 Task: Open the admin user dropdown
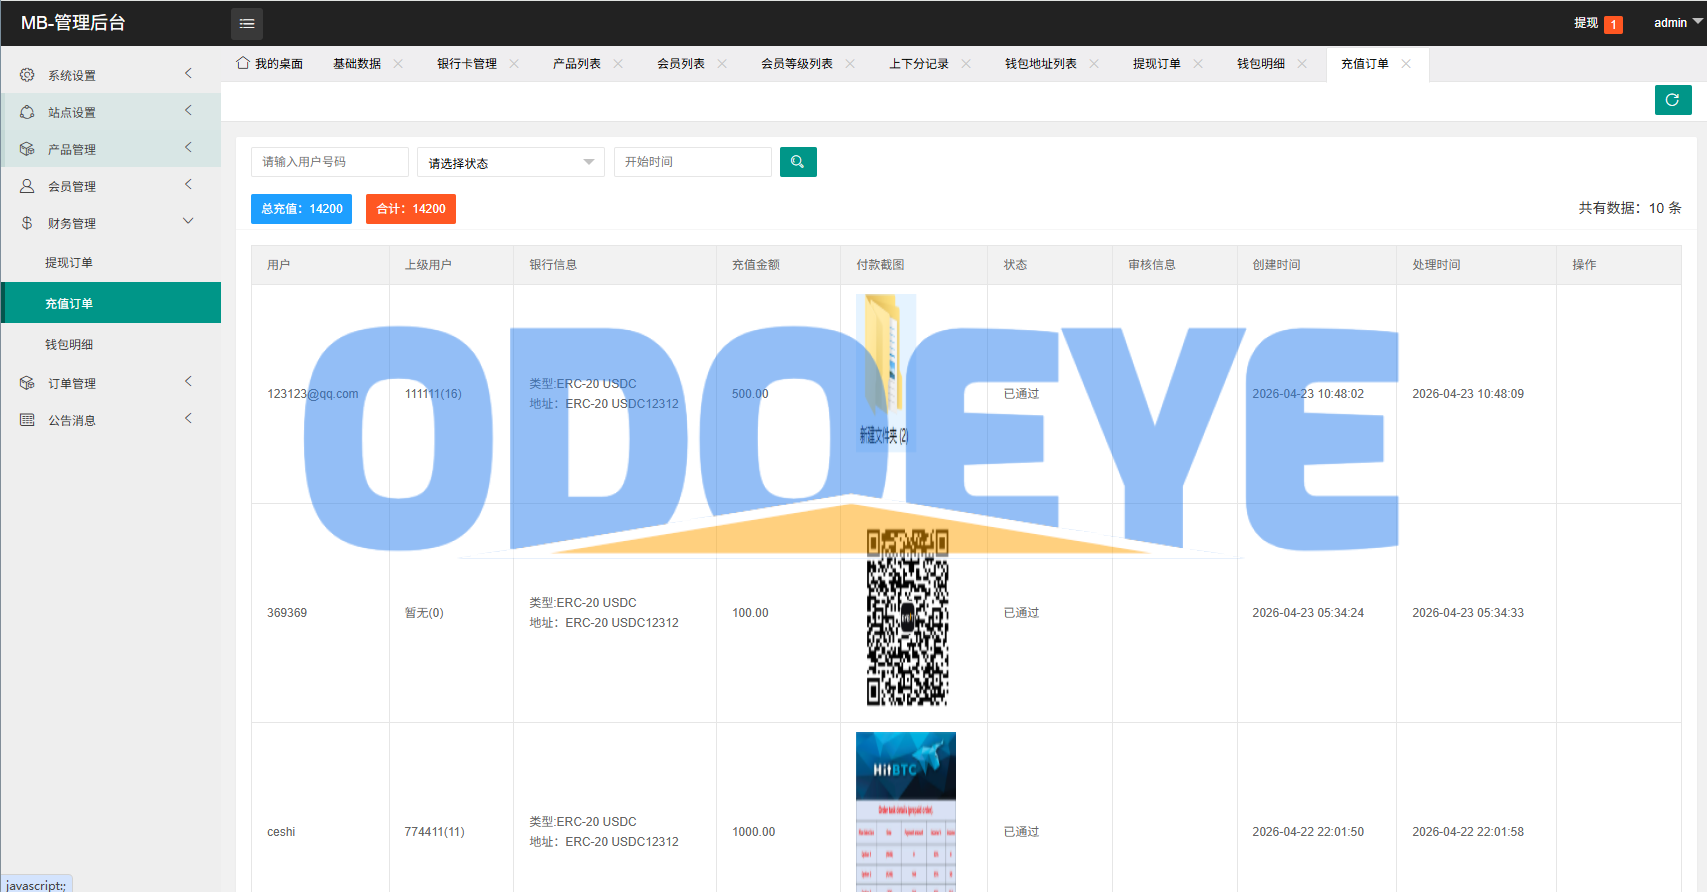pyautogui.click(x=1677, y=23)
